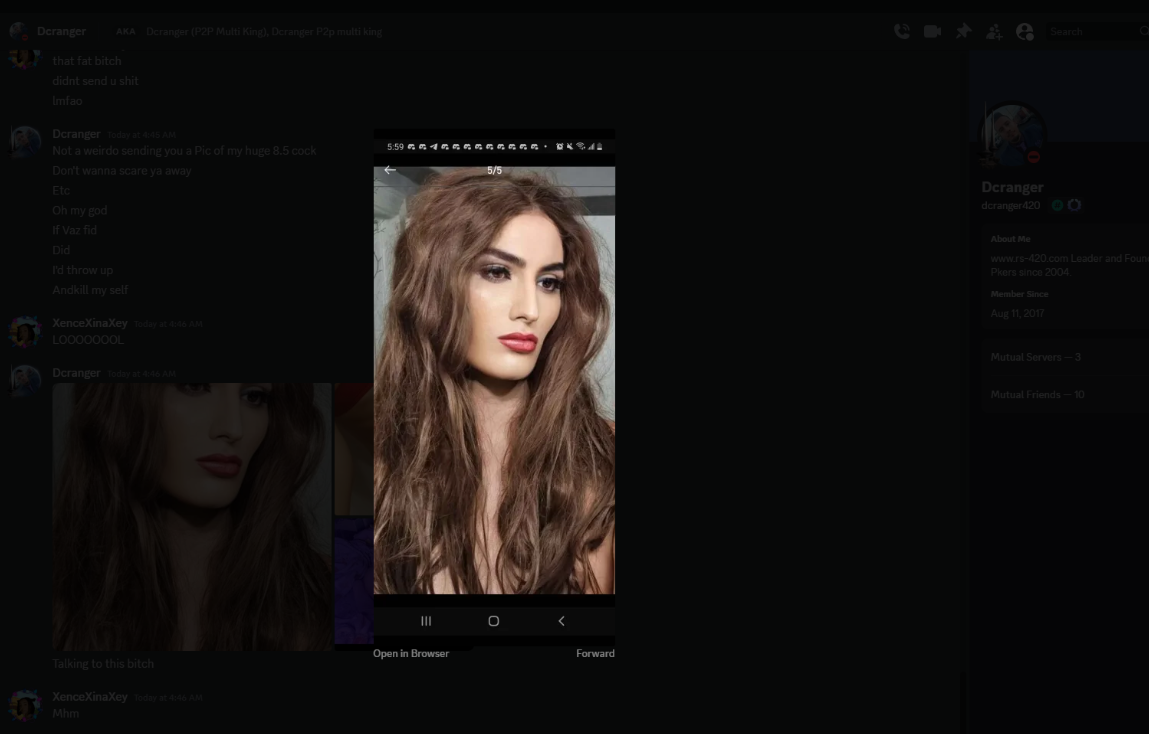This screenshot has width=1149, height=734.
Task: Click Dcranger avatar beside image post
Action: tap(25, 381)
